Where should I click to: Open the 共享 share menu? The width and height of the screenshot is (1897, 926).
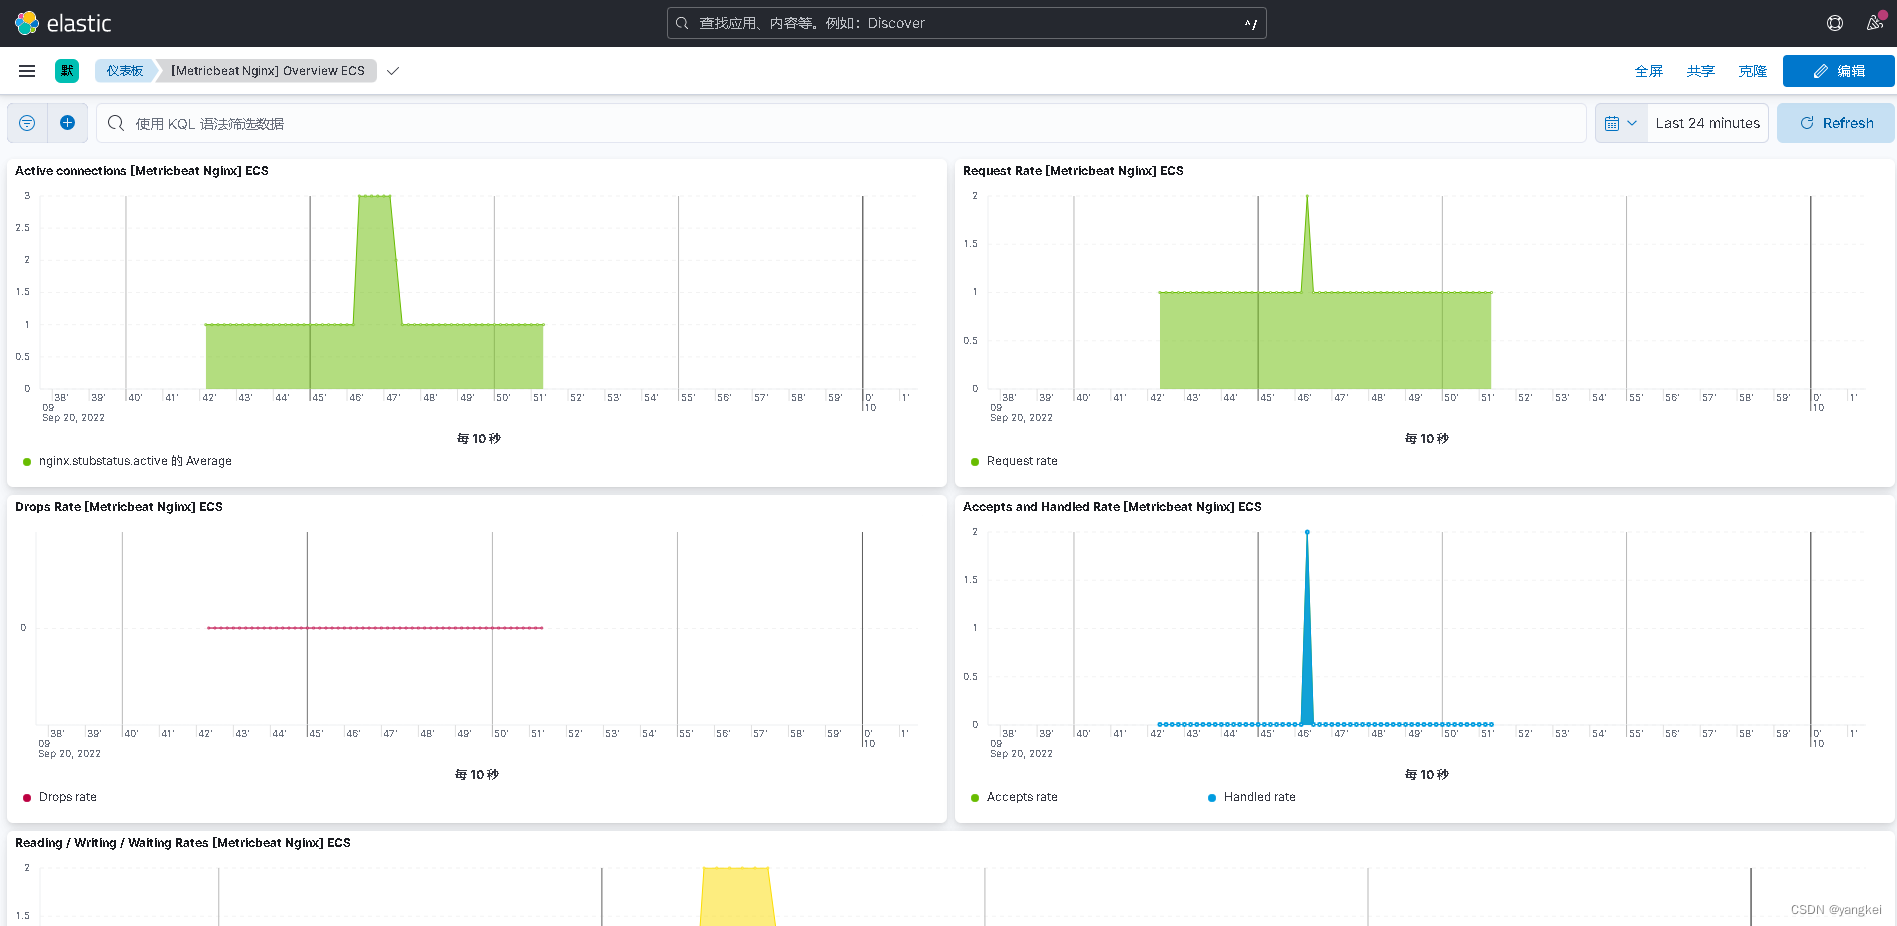click(1700, 71)
